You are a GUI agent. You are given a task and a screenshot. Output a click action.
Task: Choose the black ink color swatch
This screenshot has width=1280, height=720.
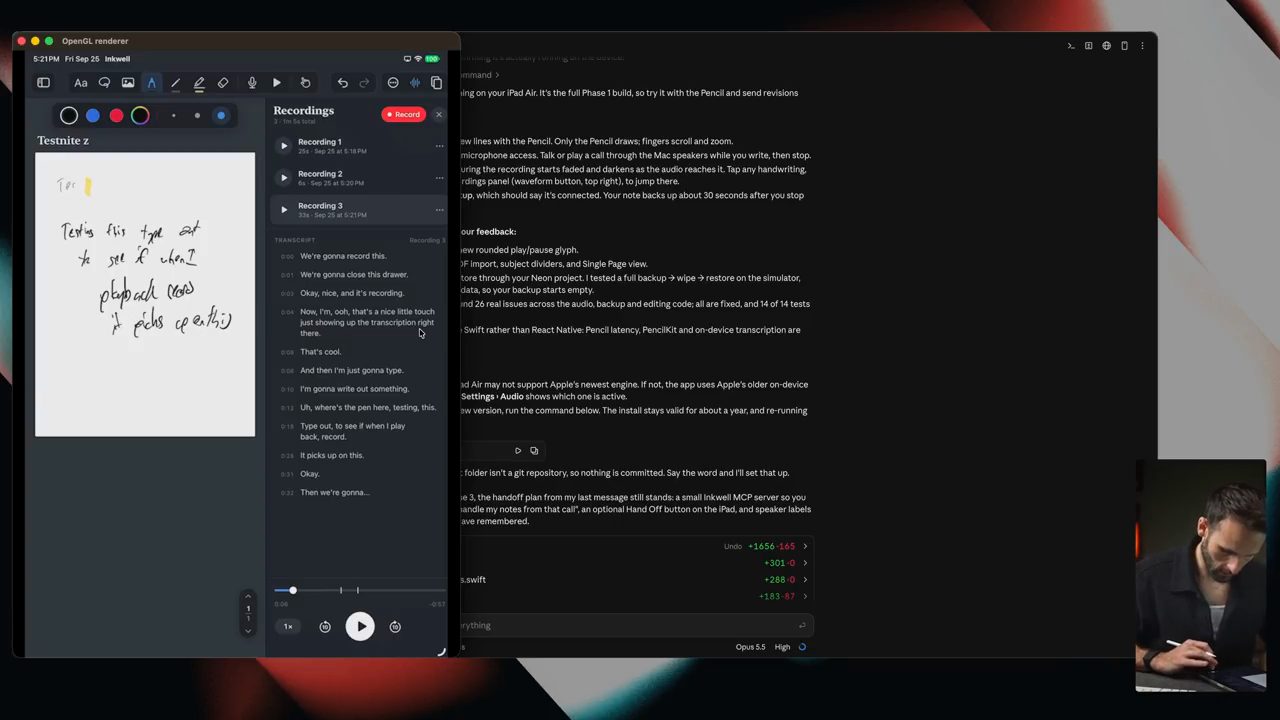coord(69,116)
